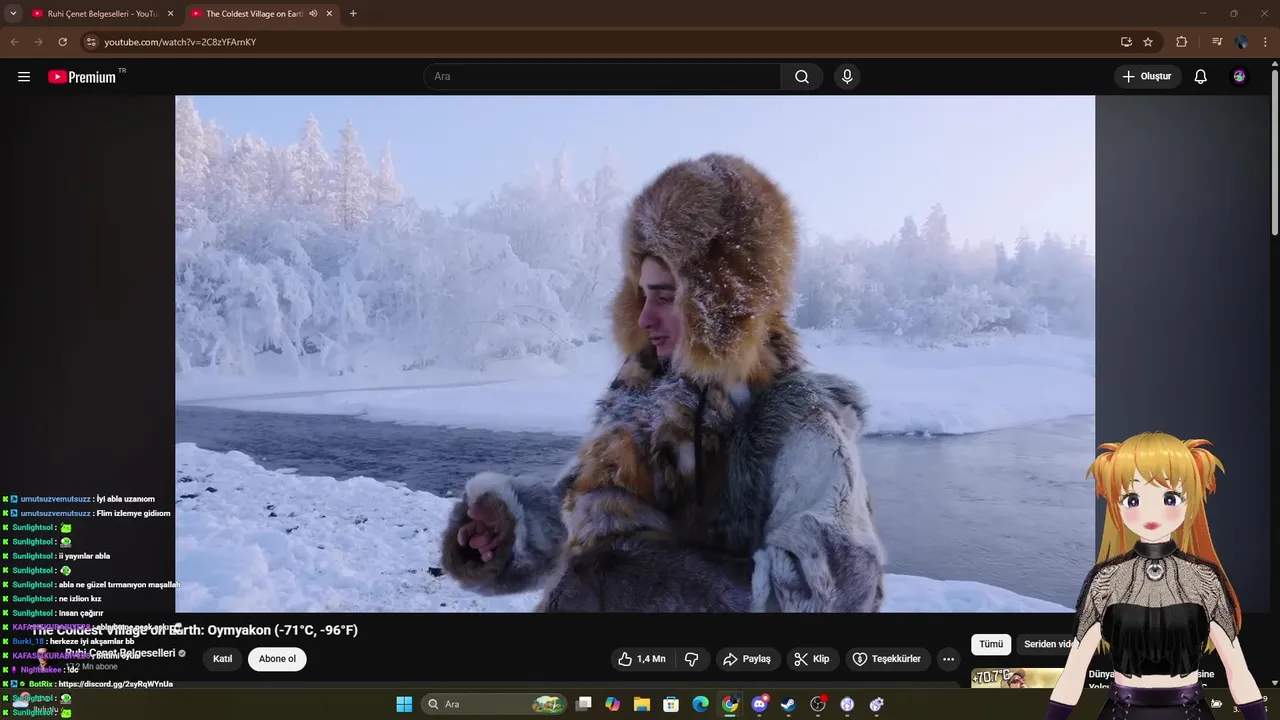1280x720 pixels.
Task: Open the Oluştur create menu
Action: pyautogui.click(x=1147, y=77)
